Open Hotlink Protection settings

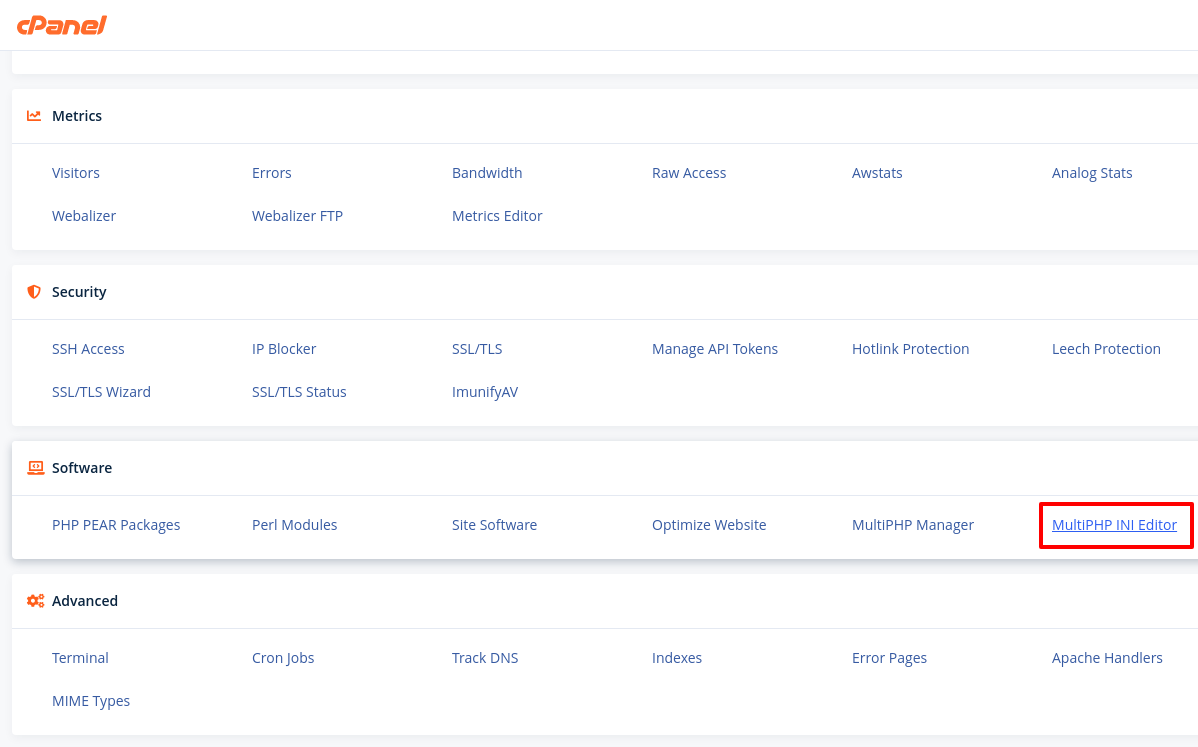point(910,348)
